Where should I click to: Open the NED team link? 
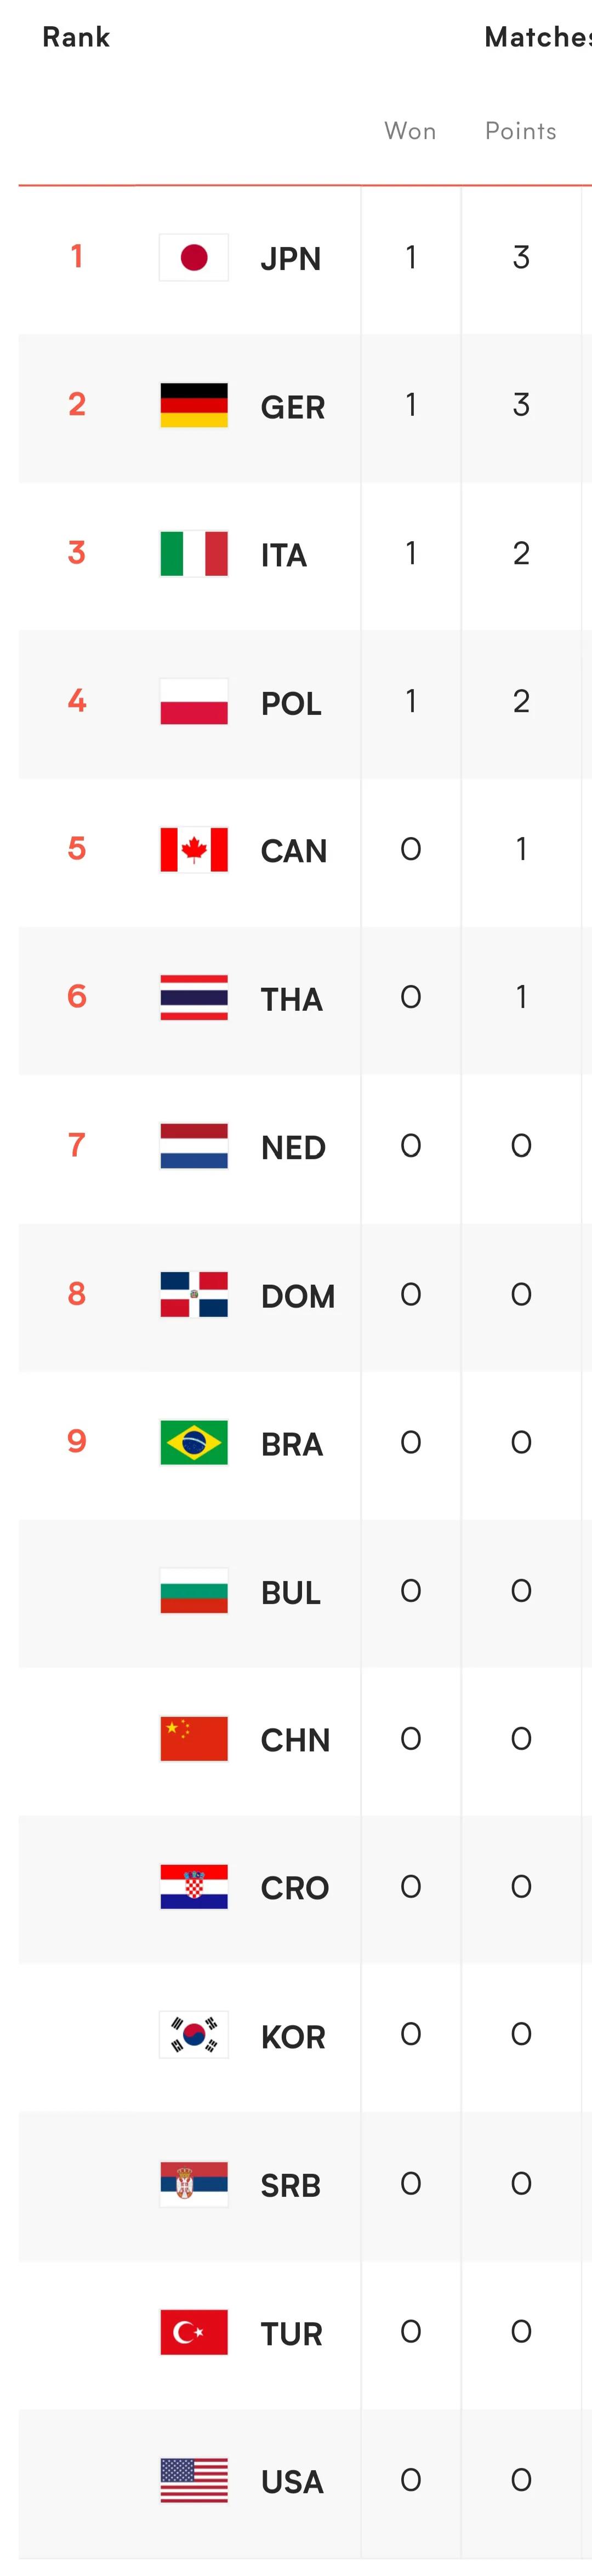(293, 1147)
